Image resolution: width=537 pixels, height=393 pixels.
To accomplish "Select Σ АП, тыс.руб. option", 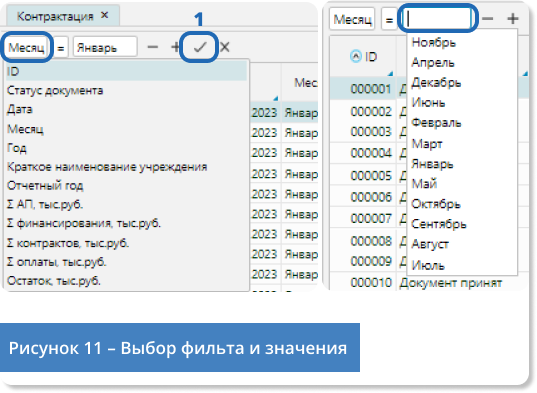I will tap(126, 204).
